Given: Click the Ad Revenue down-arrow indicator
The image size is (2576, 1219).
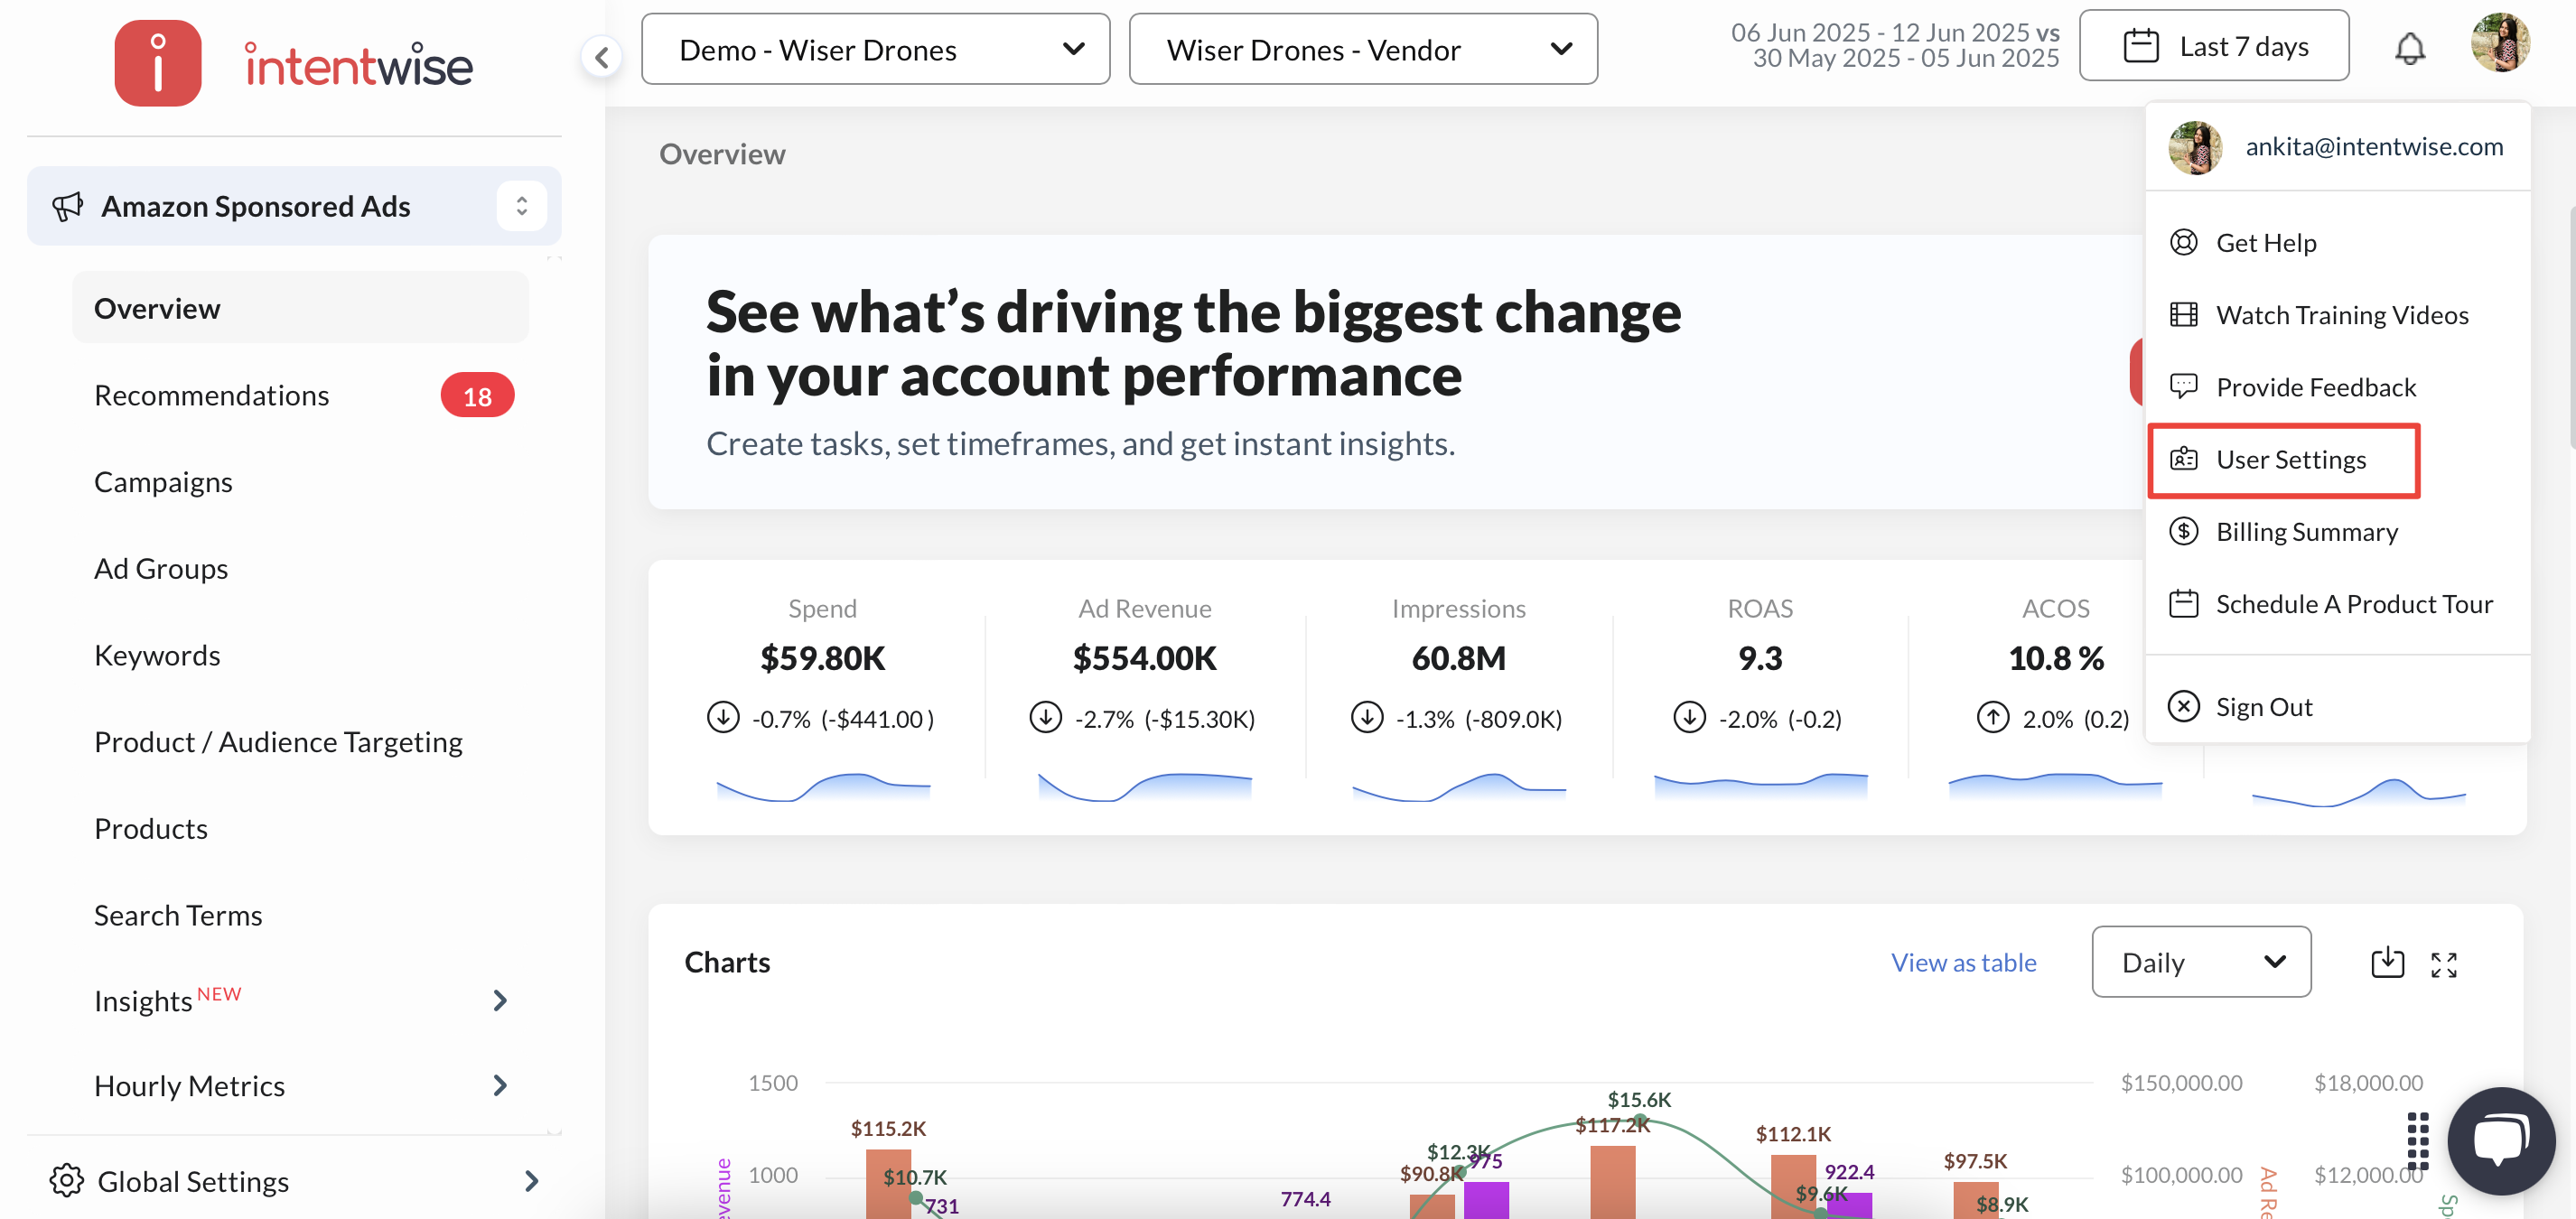Looking at the screenshot, I should 1045,718.
